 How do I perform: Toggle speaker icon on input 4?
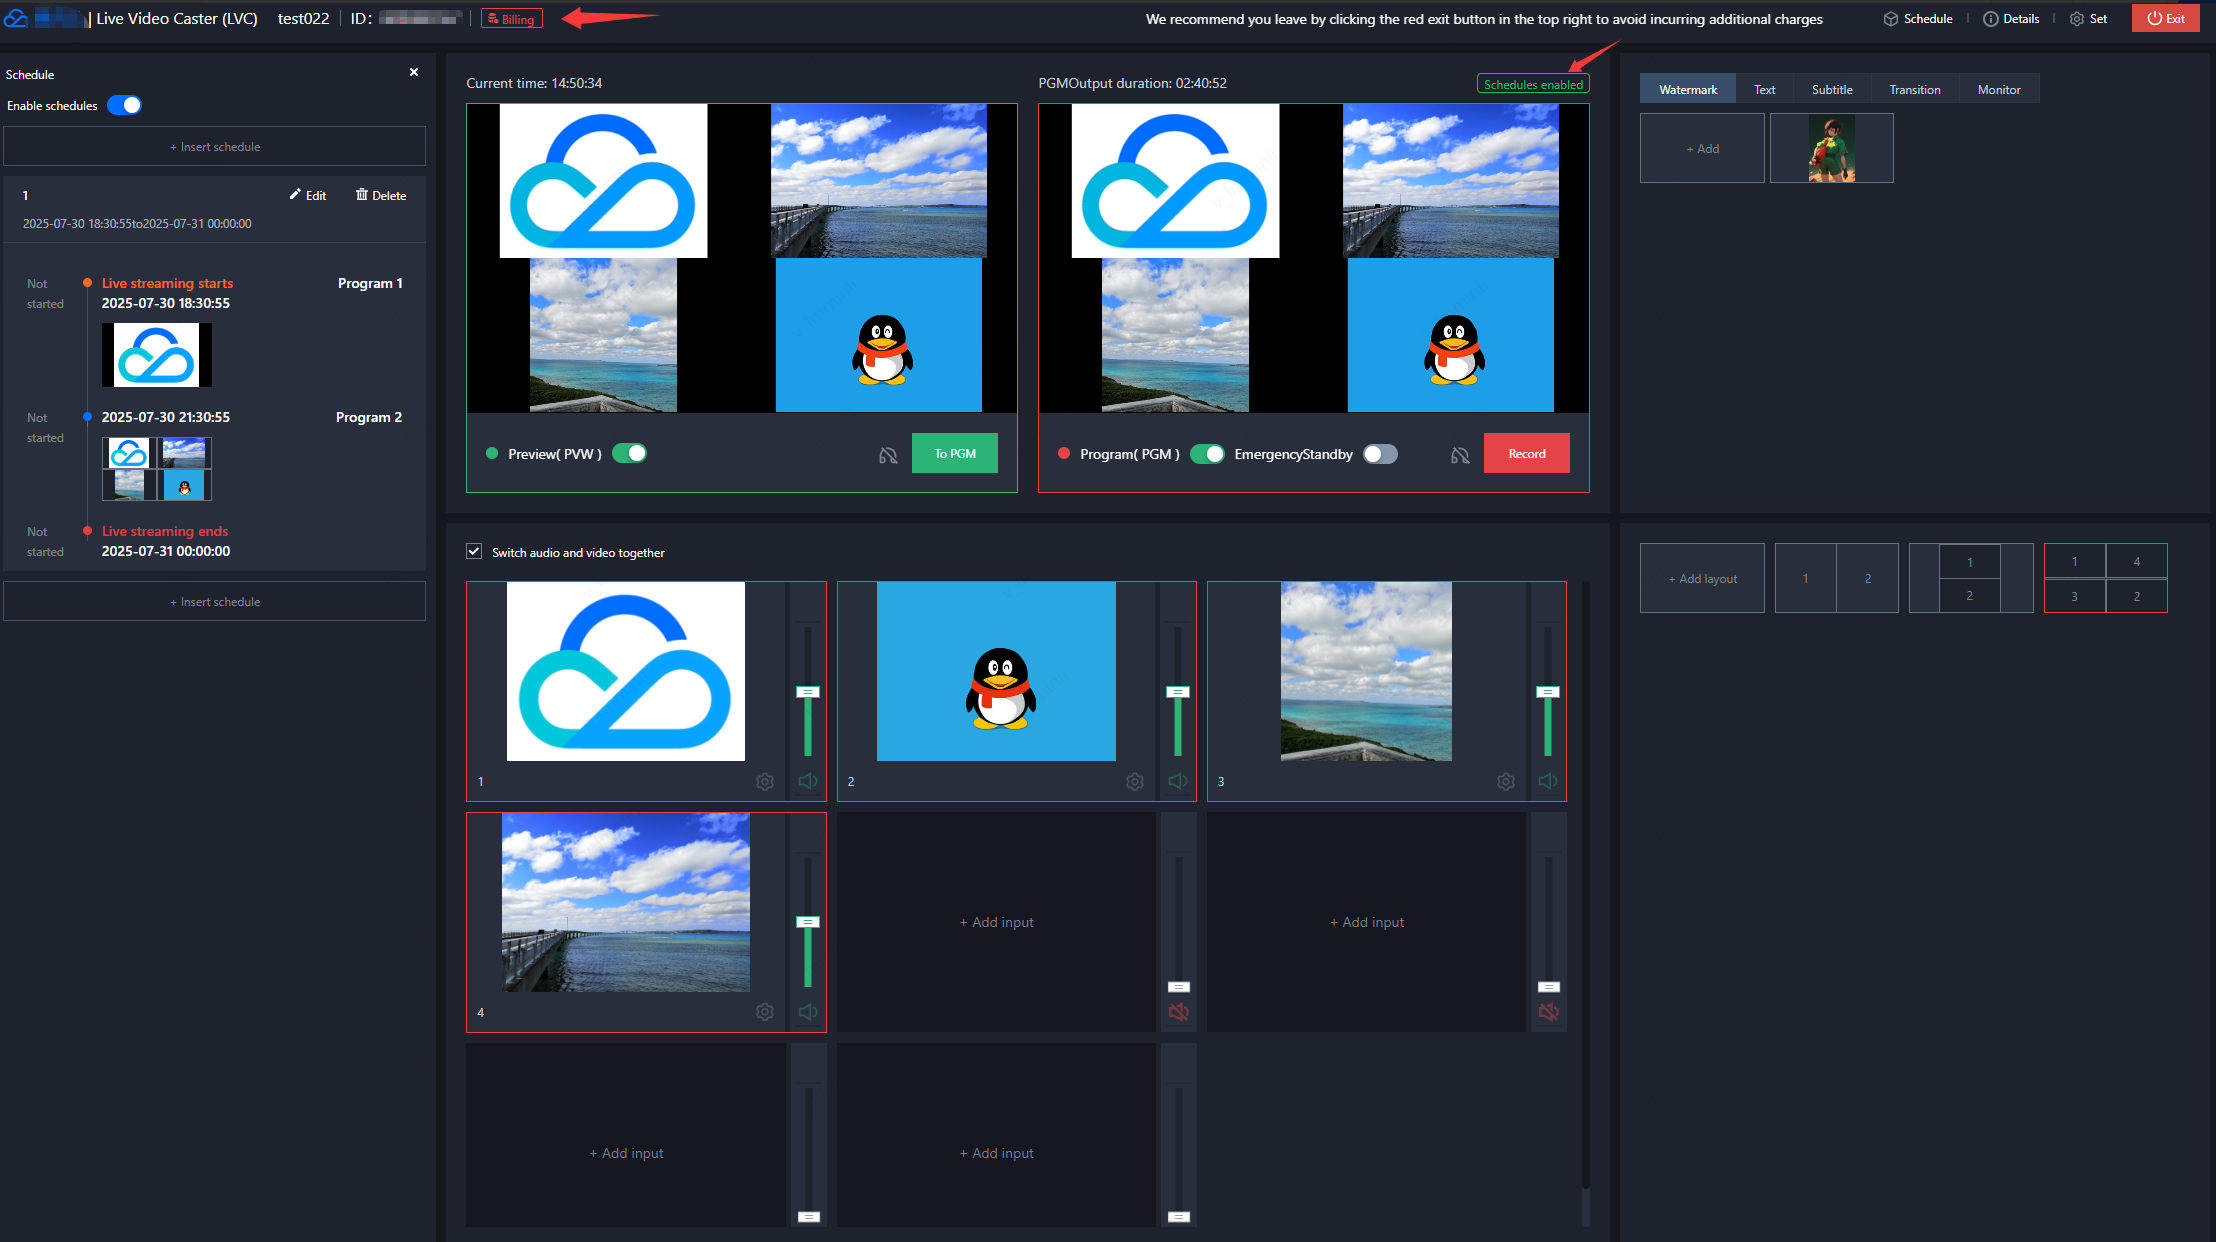(x=808, y=1012)
